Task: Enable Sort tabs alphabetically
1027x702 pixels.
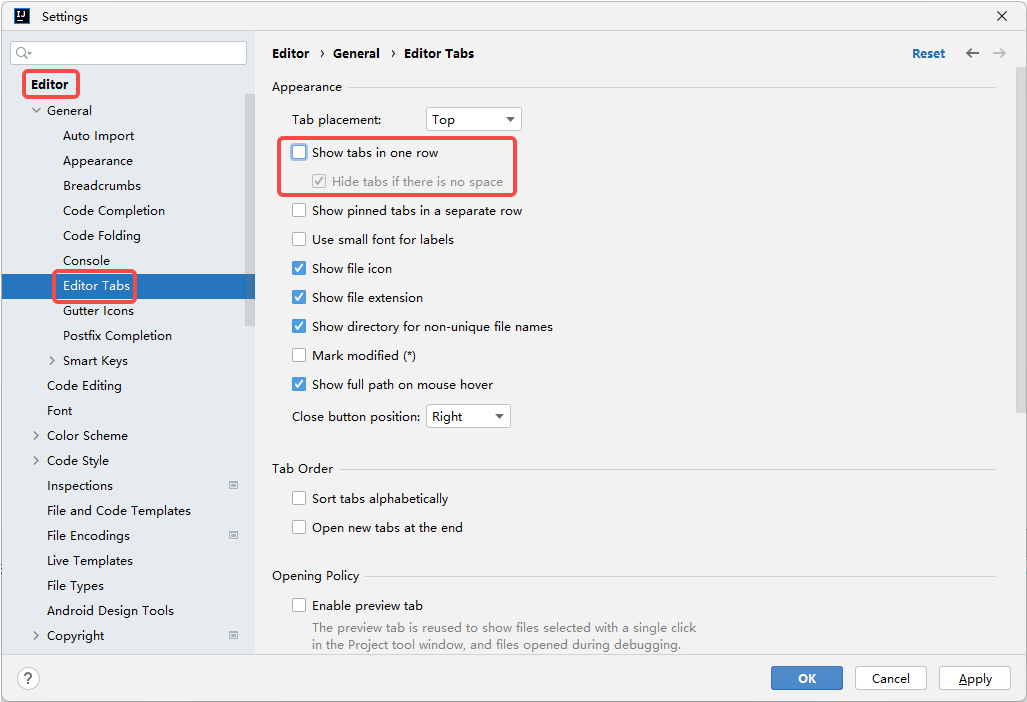Action: [x=299, y=498]
